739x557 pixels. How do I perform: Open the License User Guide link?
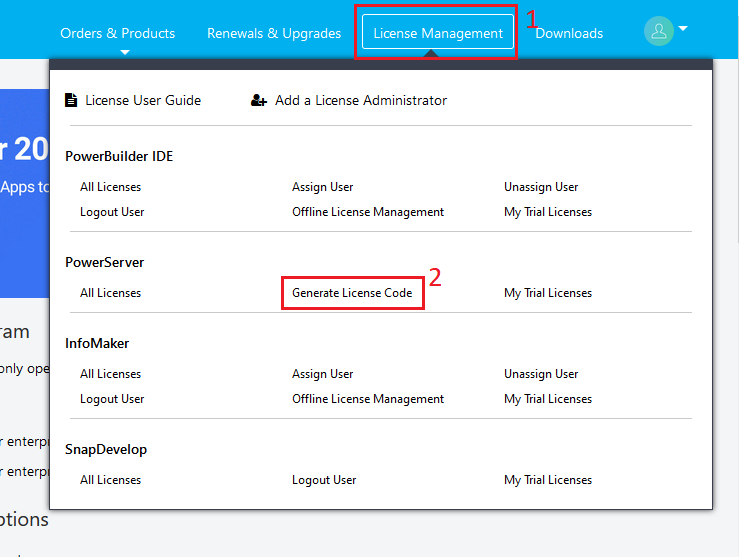point(142,100)
